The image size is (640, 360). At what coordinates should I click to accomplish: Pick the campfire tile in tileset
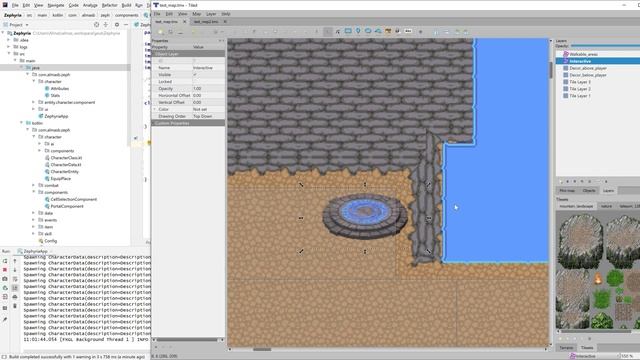tap(598, 279)
